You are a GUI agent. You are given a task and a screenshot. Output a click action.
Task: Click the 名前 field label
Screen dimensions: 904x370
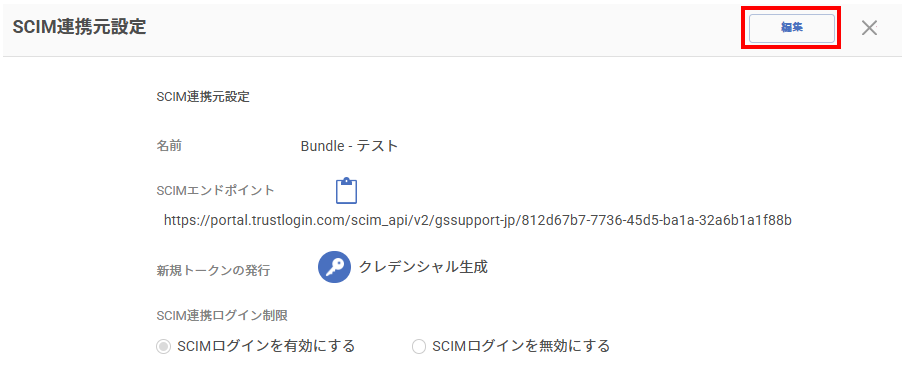[x=169, y=146]
